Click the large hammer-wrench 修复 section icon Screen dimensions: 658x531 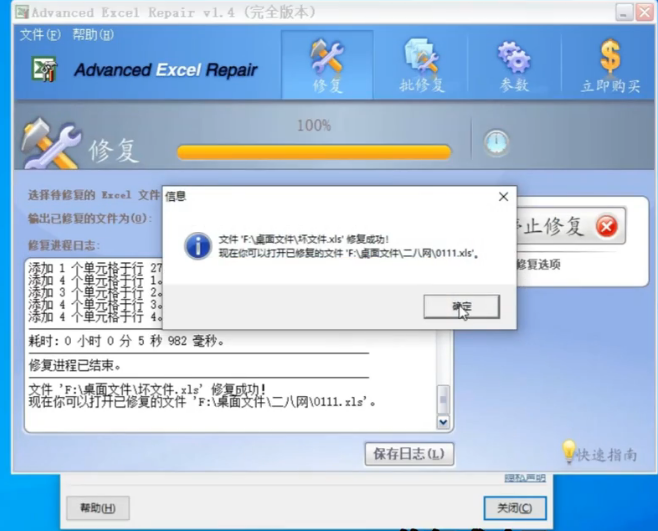point(51,144)
